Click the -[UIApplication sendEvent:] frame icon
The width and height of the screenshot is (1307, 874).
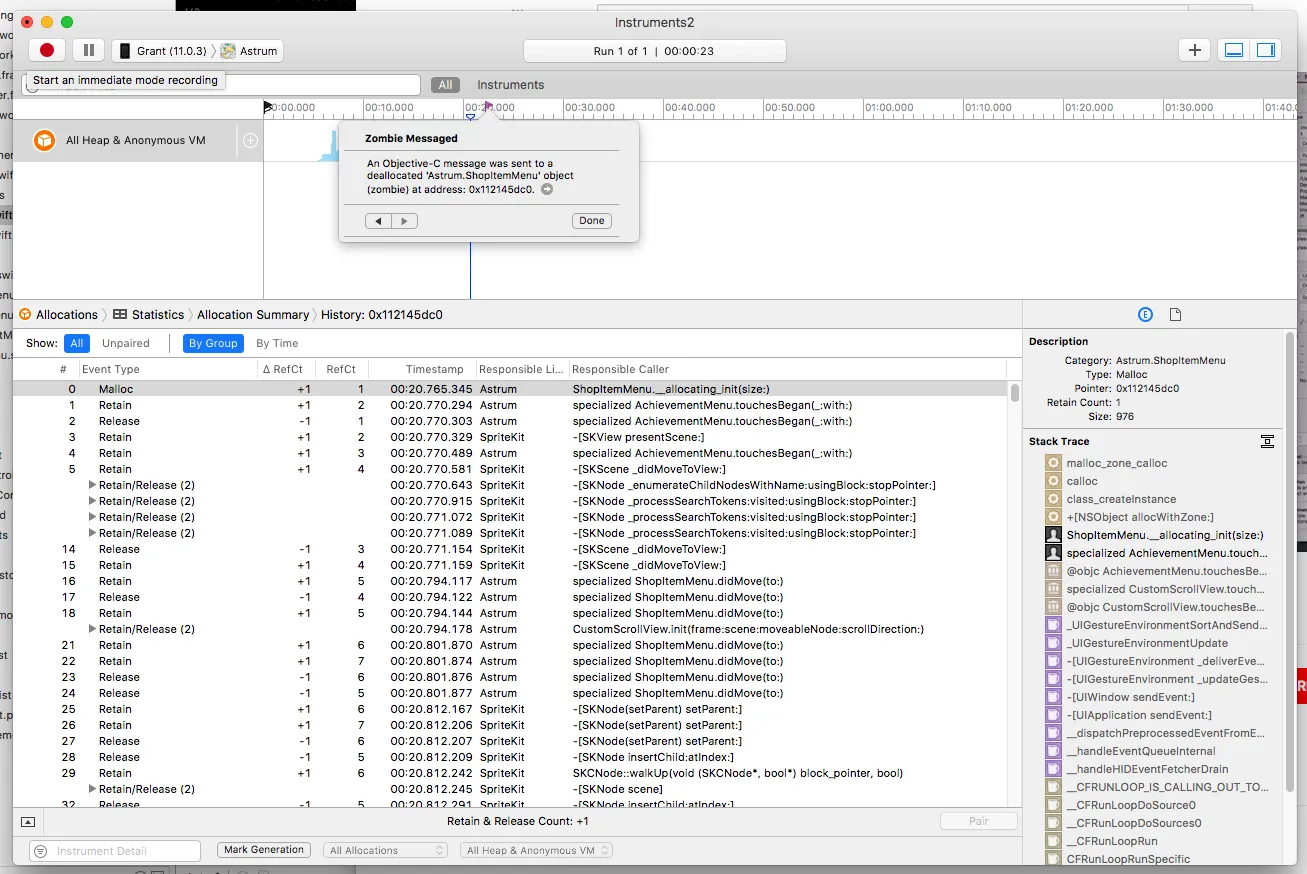[x=1052, y=715]
